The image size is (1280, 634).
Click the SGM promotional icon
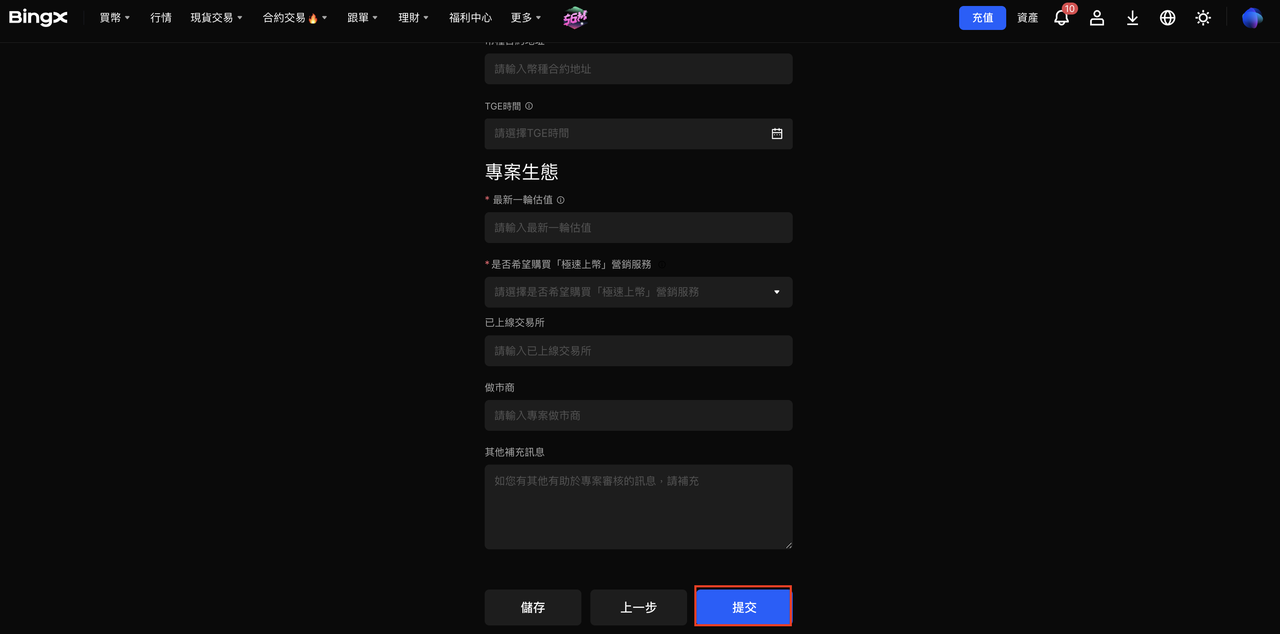click(574, 18)
